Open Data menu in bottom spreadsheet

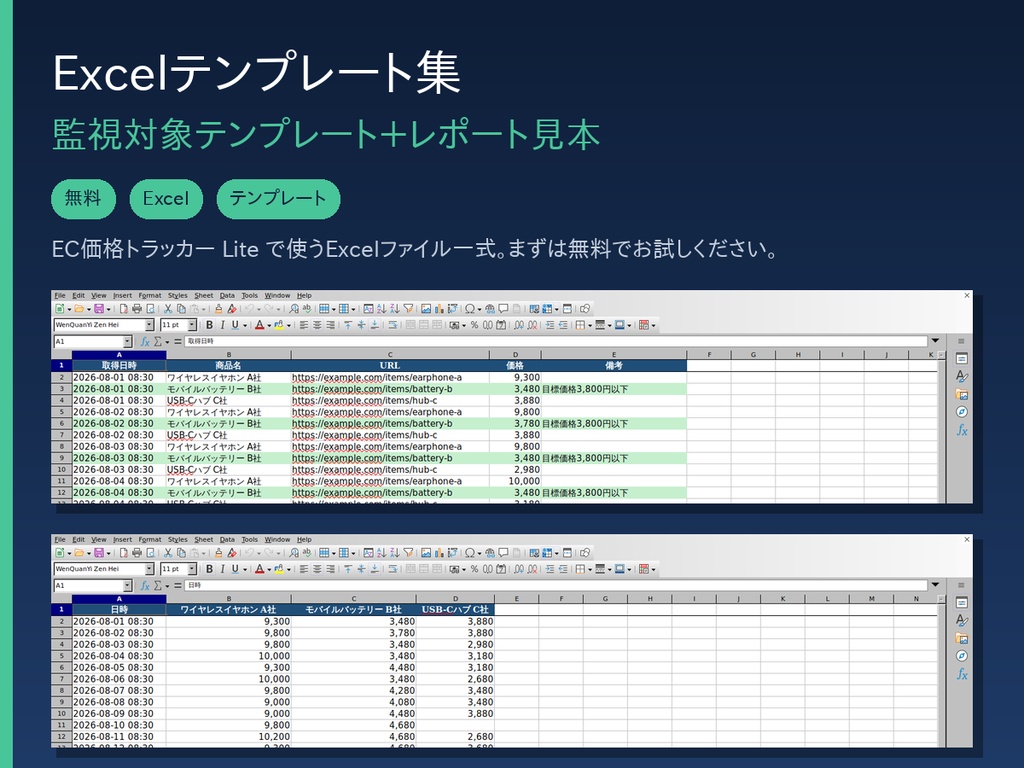click(227, 539)
